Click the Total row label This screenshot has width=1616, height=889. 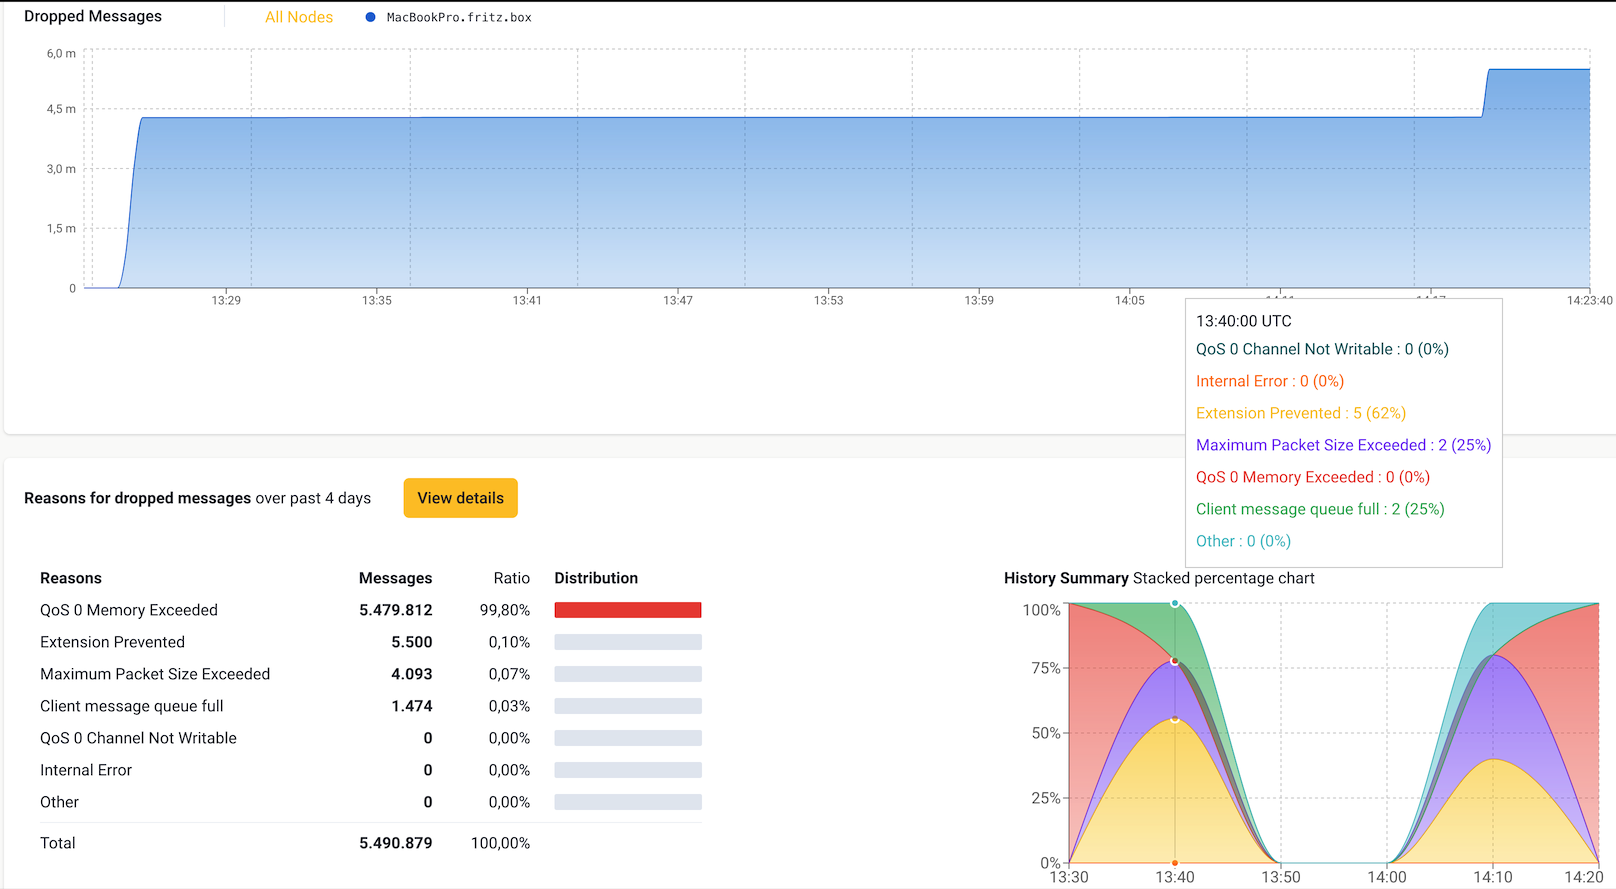click(x=58, y=843)
